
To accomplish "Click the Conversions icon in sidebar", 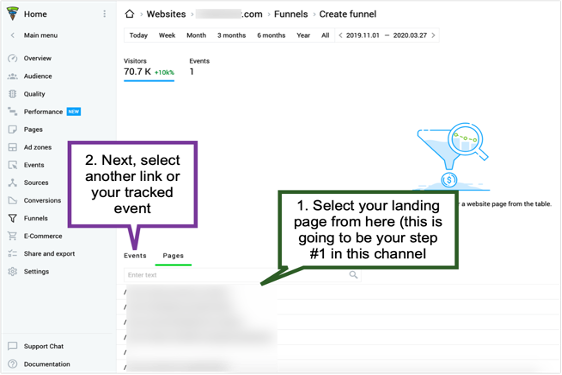I will tap(13, 200).
